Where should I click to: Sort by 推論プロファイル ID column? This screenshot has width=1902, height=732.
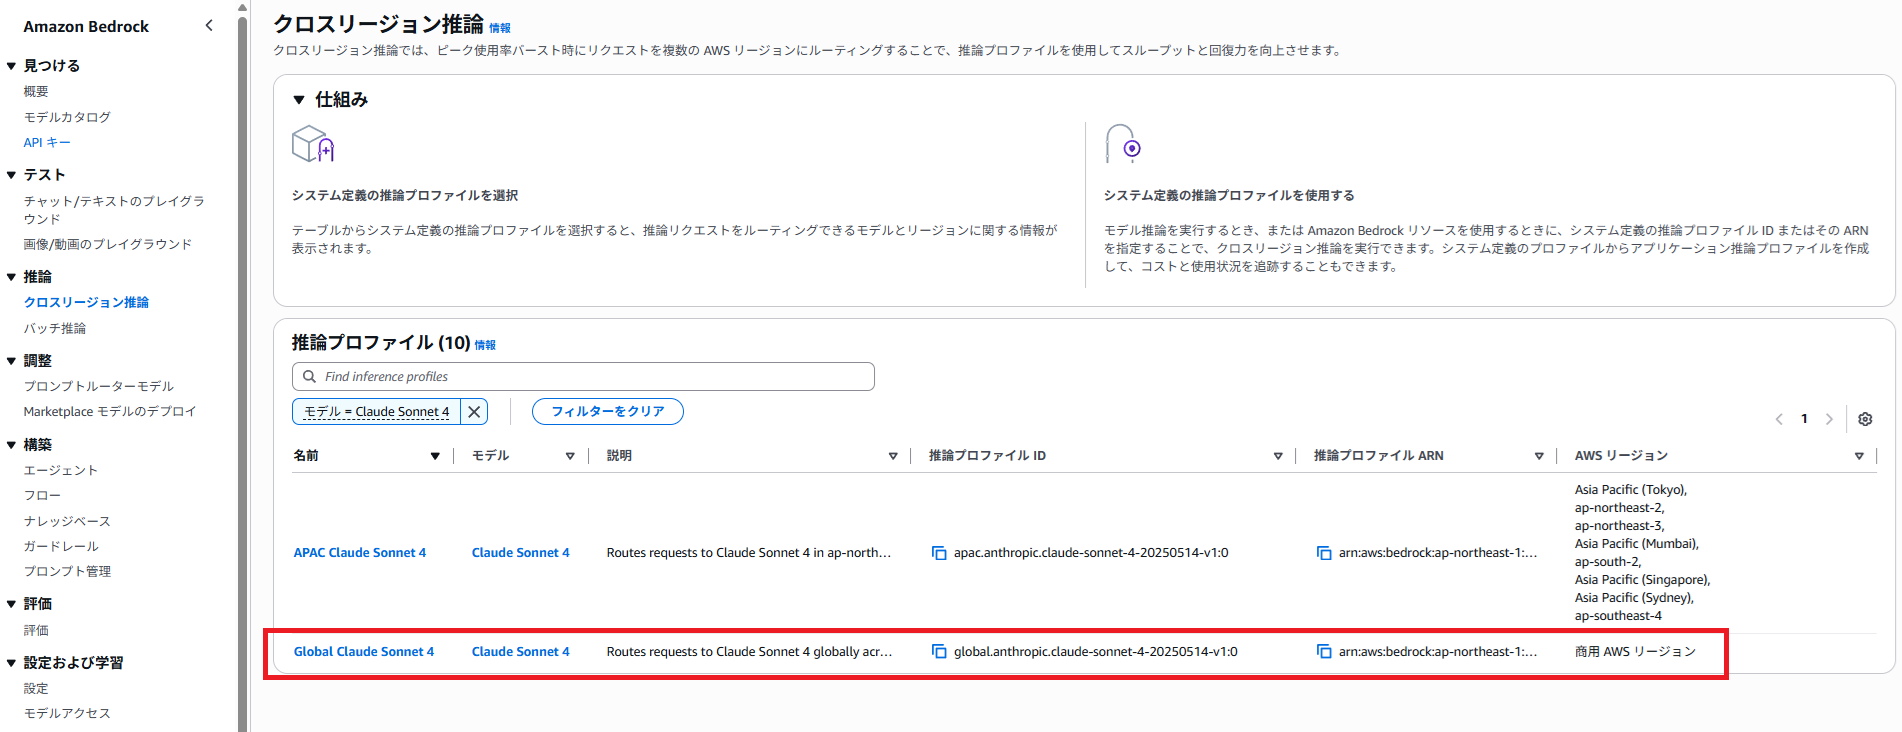coord(1278,456)
